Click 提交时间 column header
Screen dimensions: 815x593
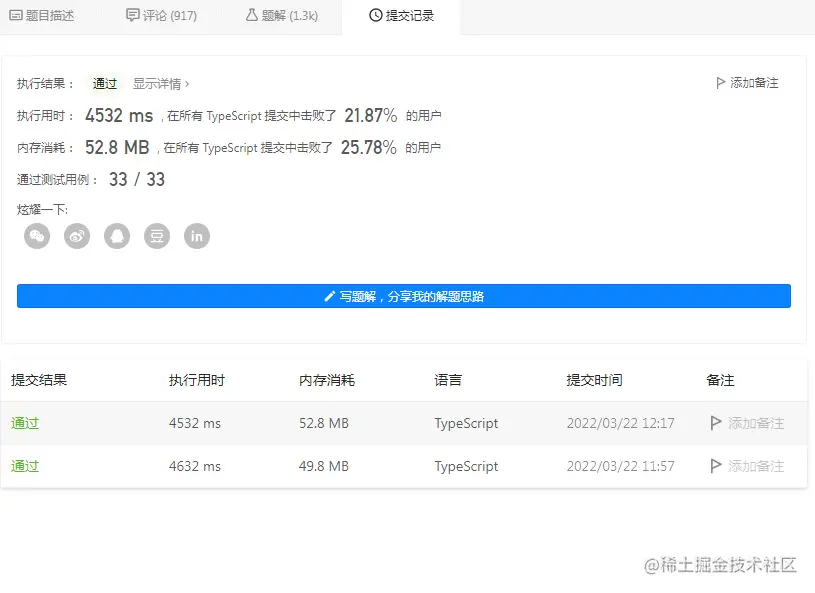coord(595,380)
